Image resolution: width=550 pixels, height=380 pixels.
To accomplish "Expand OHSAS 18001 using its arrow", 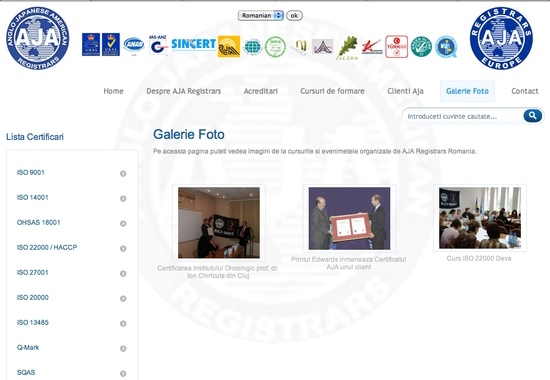I will [123, 223].
